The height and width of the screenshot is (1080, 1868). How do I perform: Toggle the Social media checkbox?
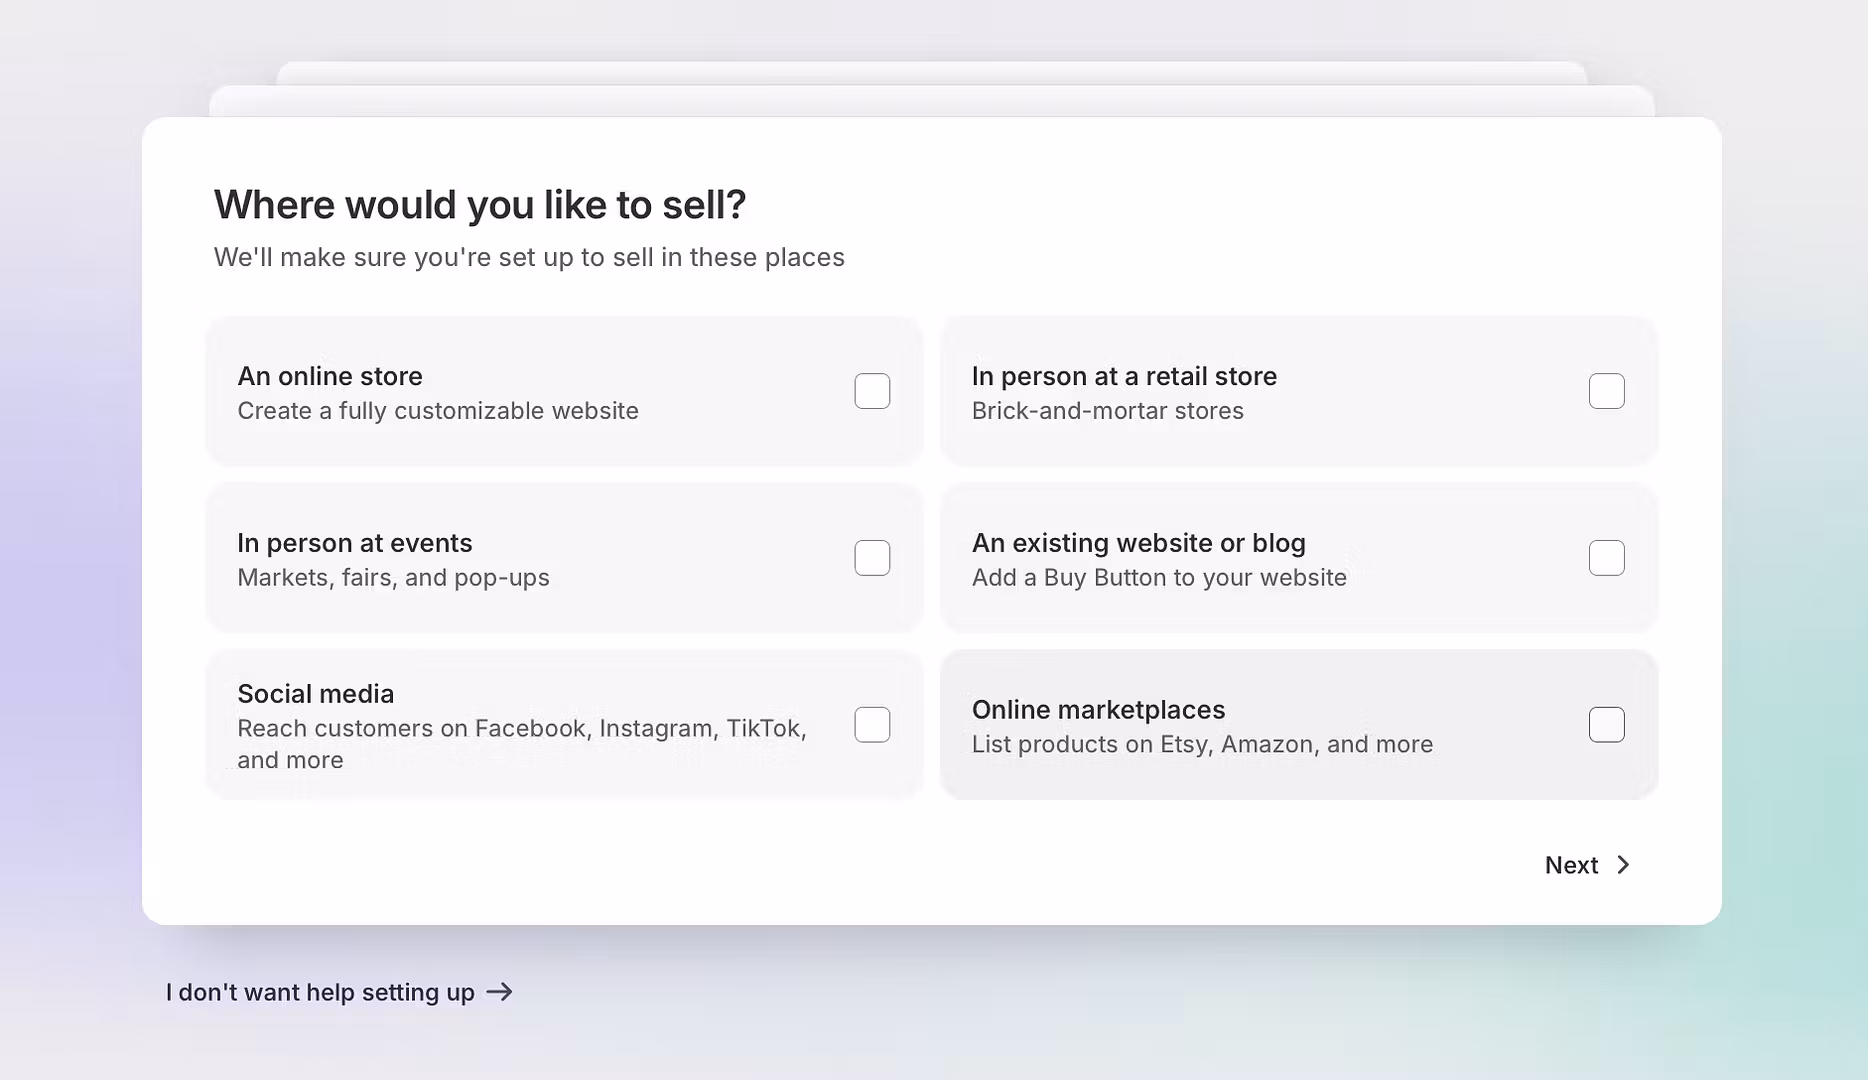[872, 725]
